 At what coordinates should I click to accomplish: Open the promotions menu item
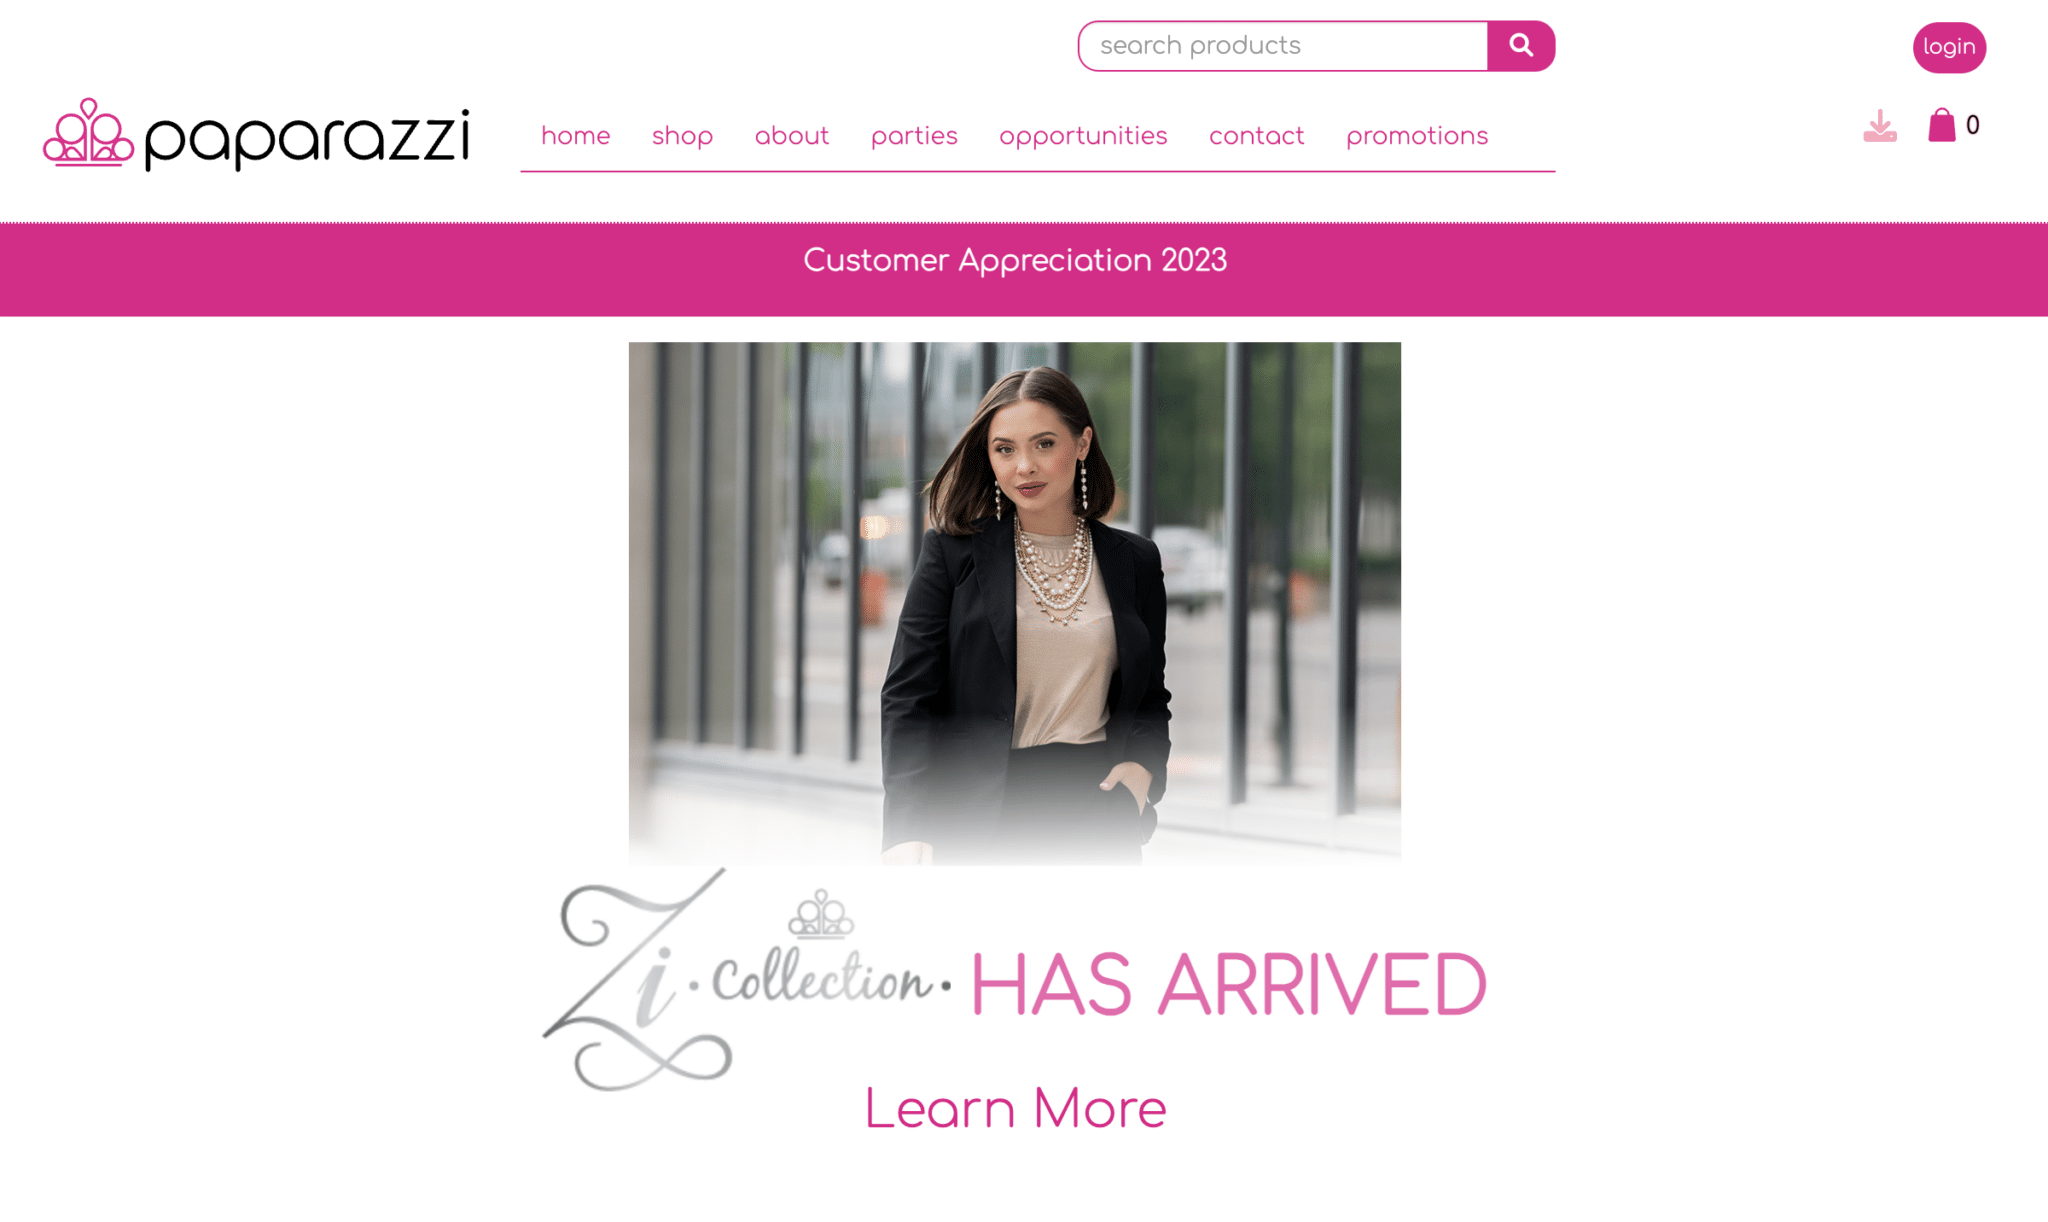[x=1417, y=136]
